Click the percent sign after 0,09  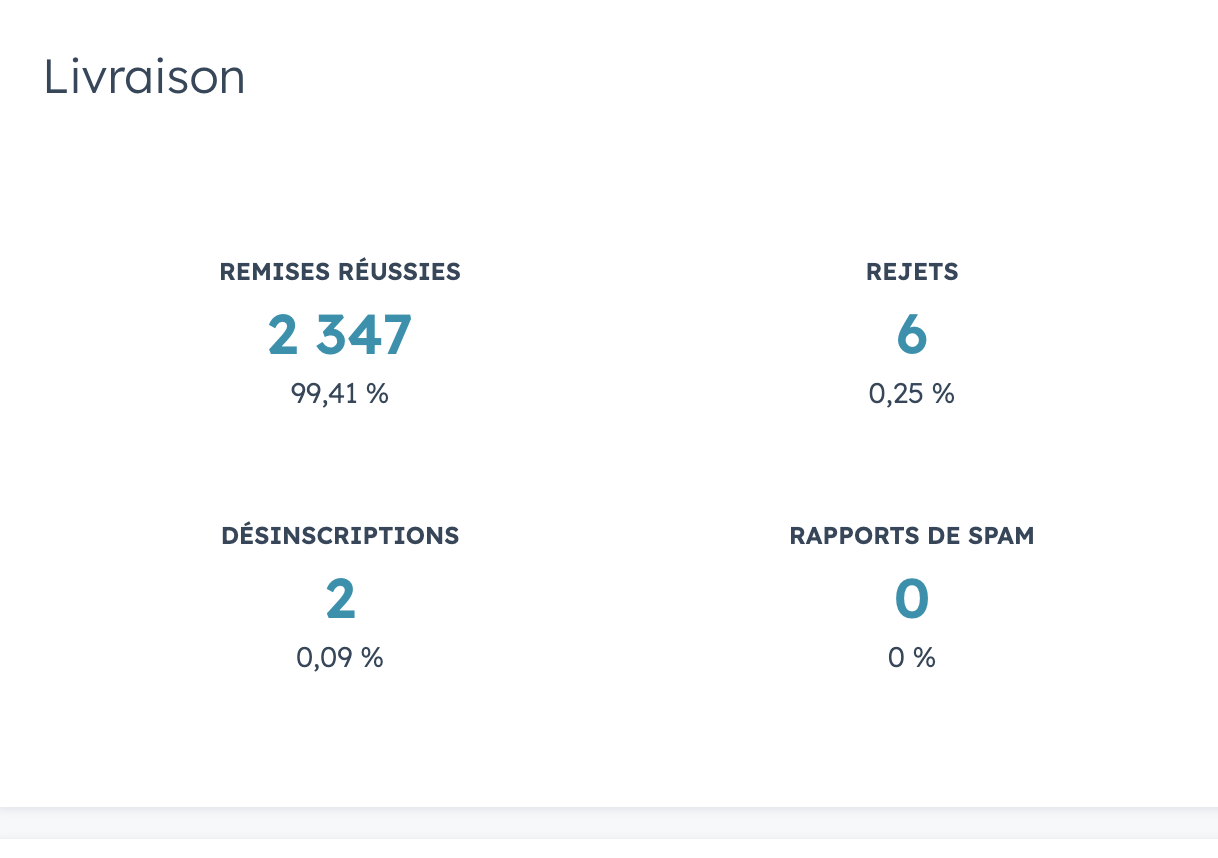pyautogui.click(x=373, y=658)
